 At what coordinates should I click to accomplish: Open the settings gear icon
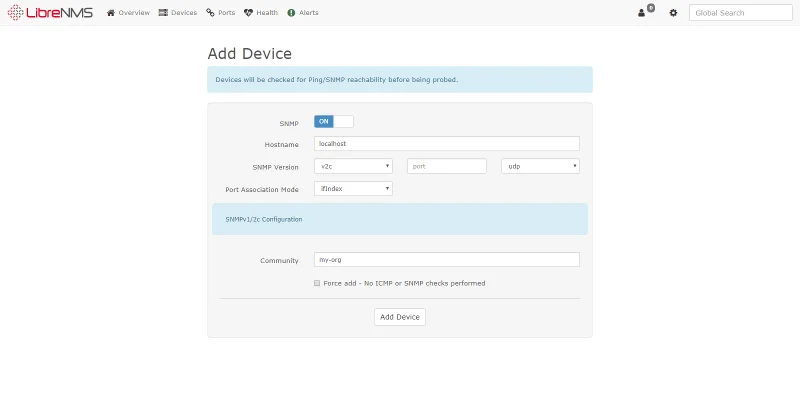673,13
